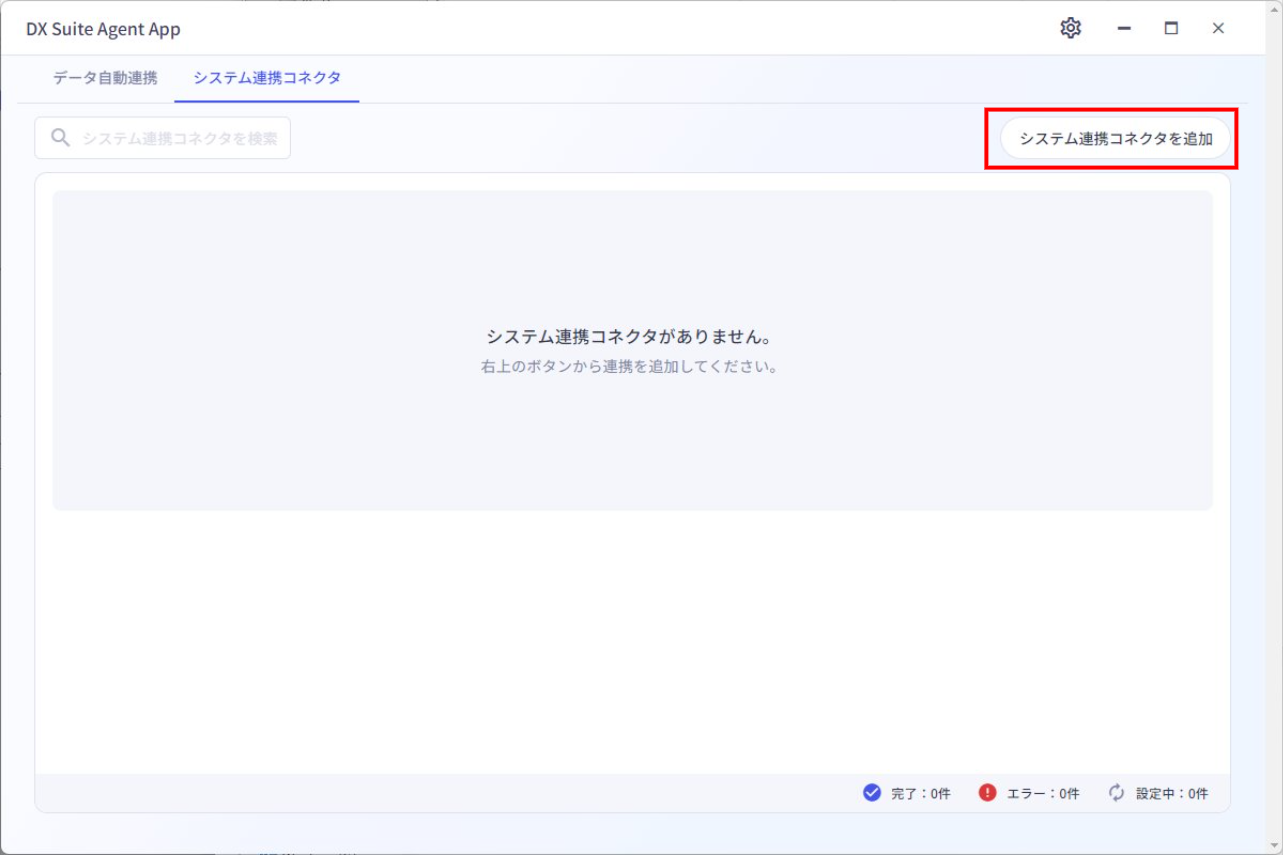Open settings via the gear icon
The image size is (1283, 855).
[1070, 28]
